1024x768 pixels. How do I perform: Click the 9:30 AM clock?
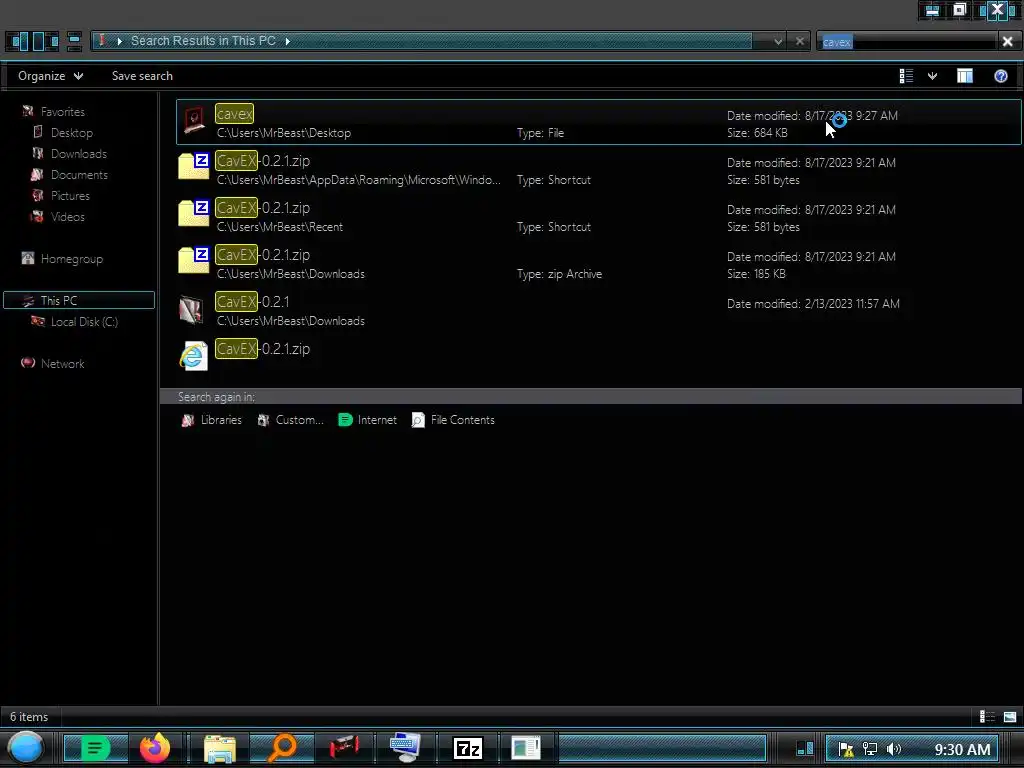tap(962, 749)
